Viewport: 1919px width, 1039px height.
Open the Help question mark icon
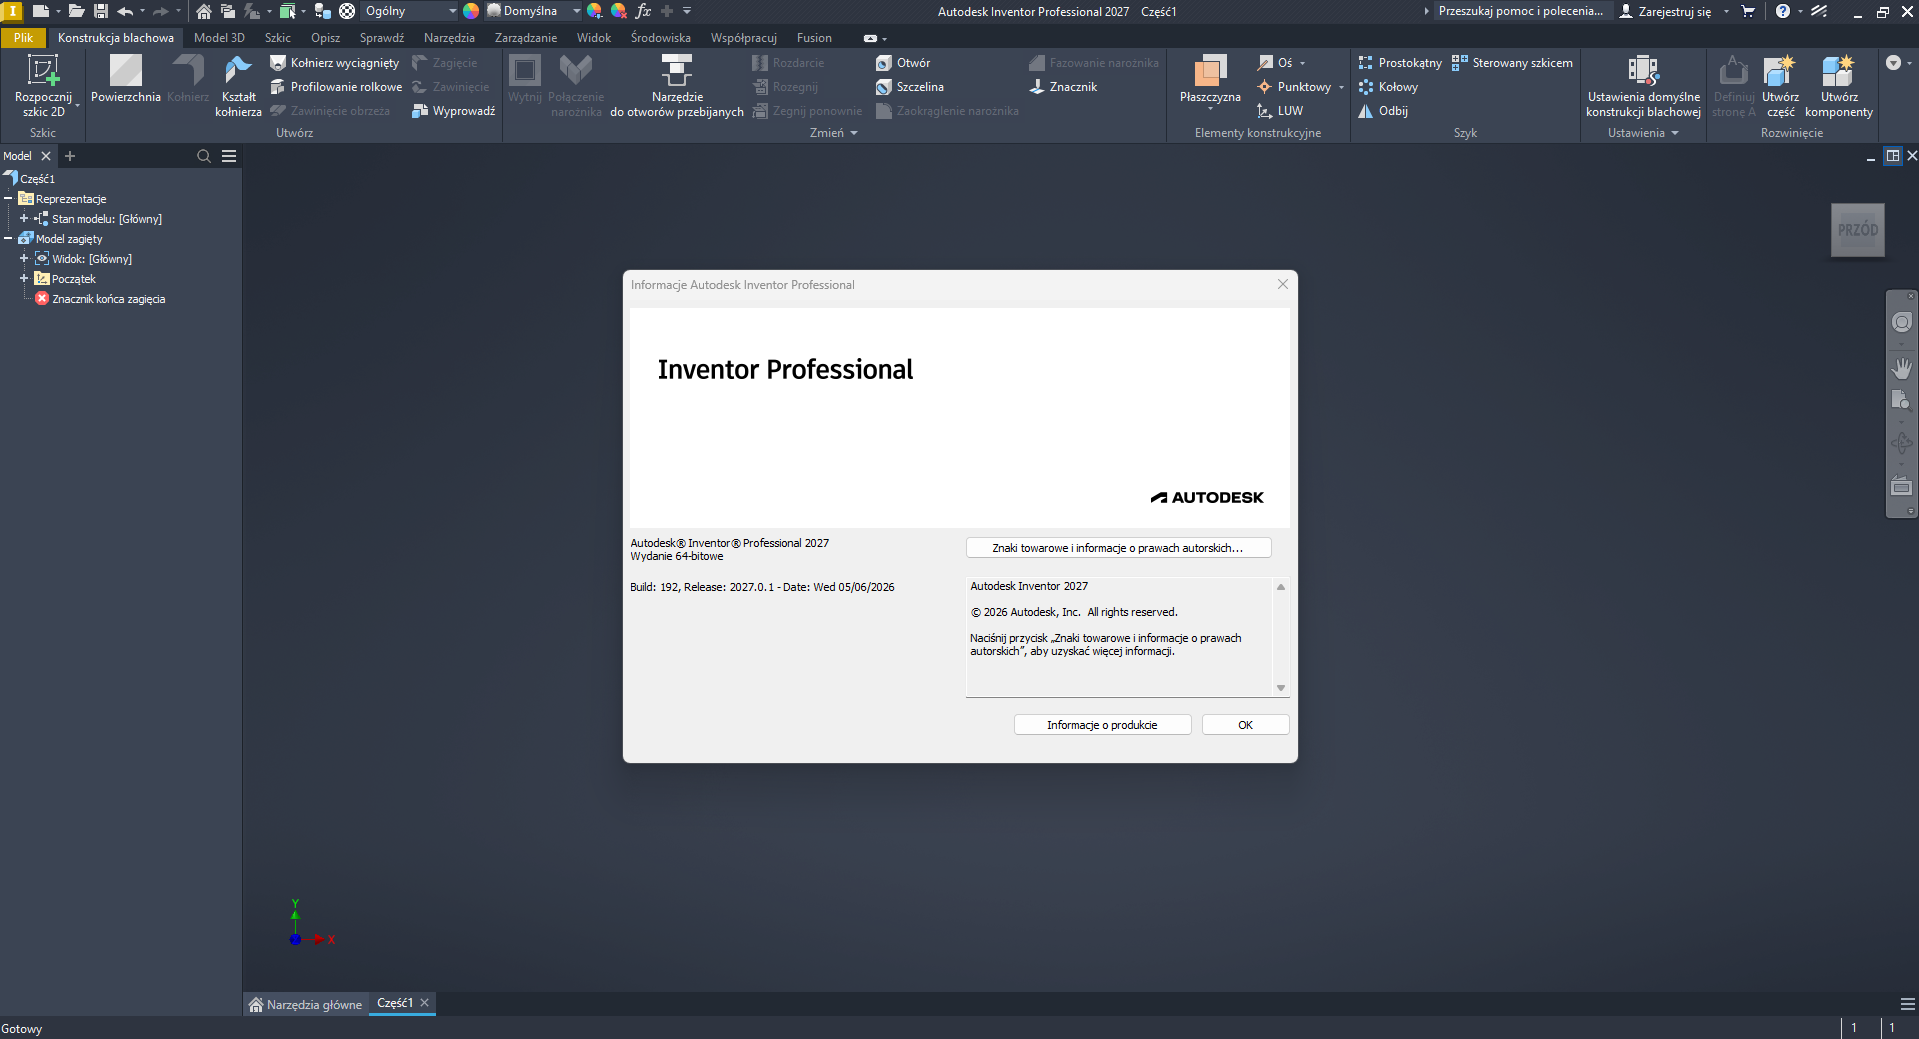click(x=1782, y=11)
